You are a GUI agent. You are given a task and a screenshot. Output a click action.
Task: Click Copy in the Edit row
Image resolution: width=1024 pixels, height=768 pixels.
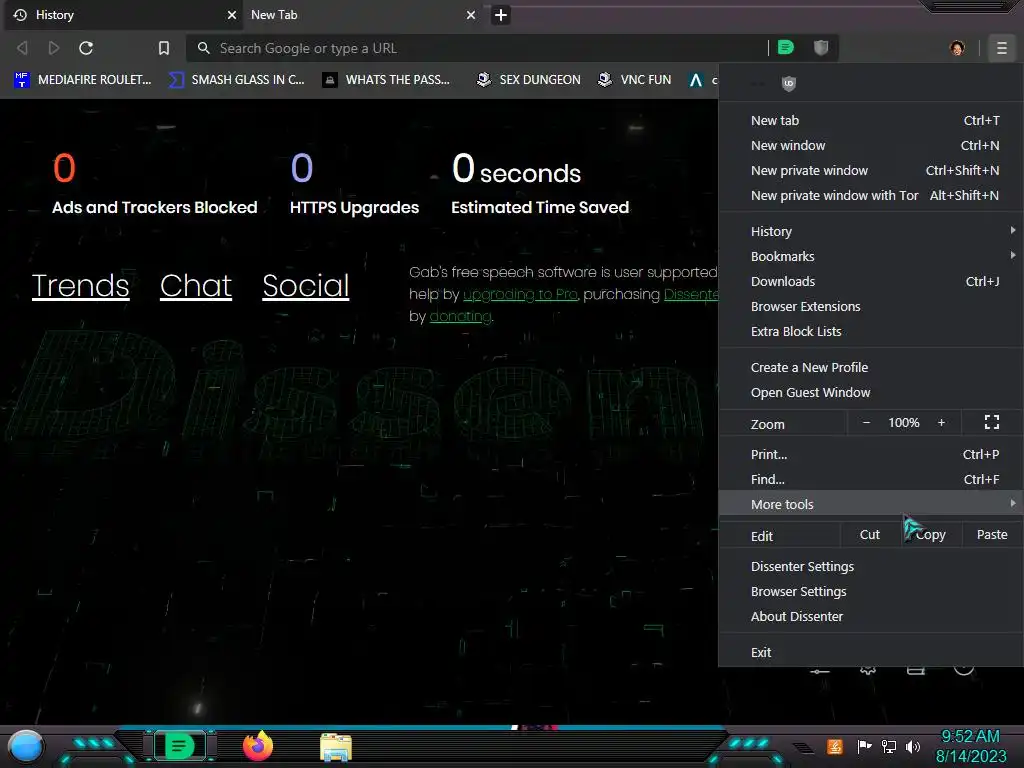[931, 535]
